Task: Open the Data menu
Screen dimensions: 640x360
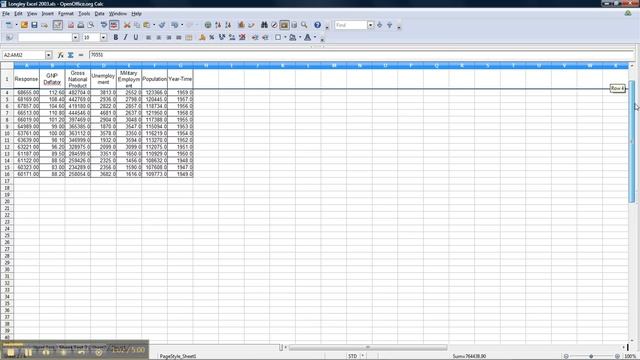Action: coord(99,13)
